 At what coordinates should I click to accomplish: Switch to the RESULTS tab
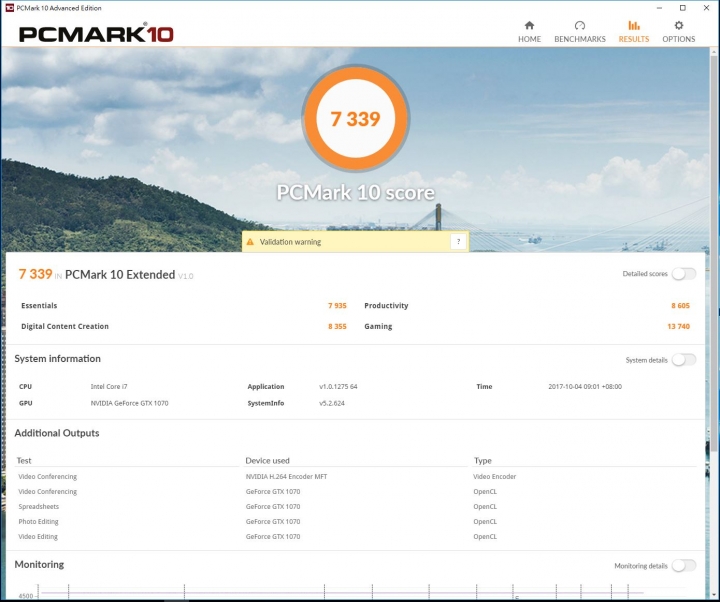[x=634, y=32]
